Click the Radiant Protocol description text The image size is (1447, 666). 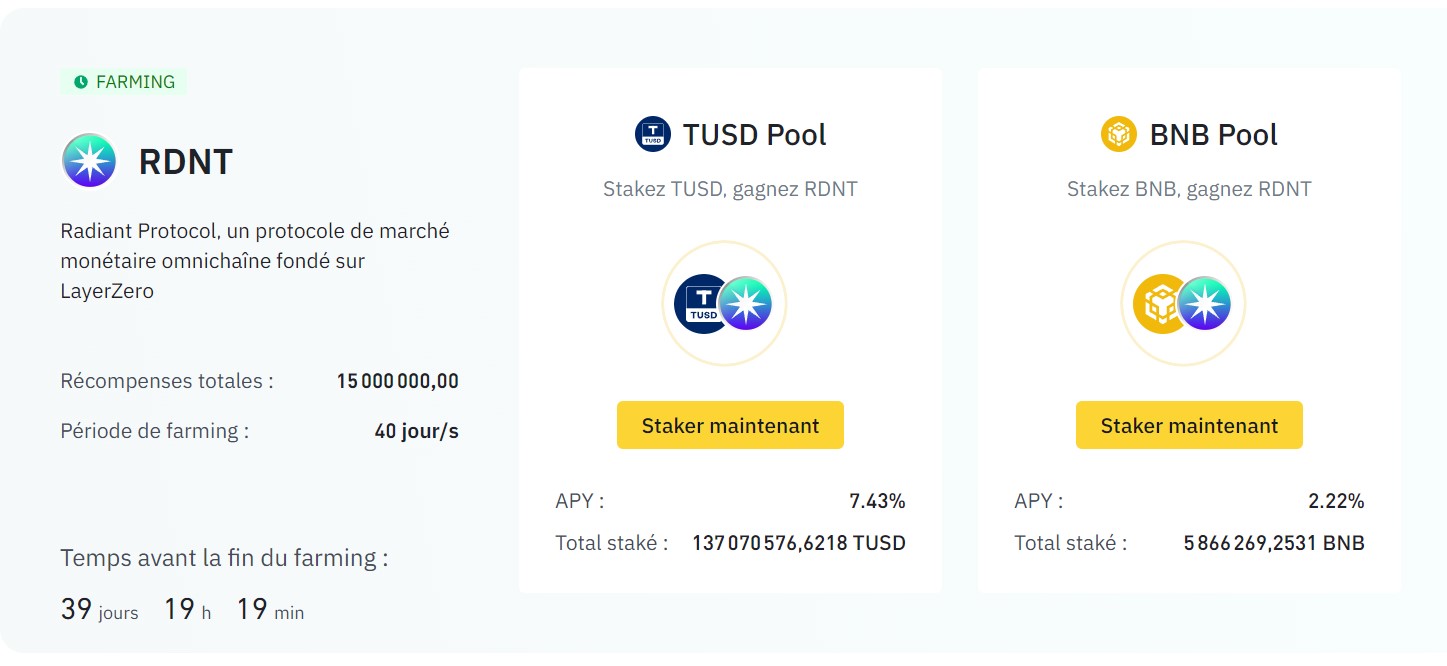pos(254,260)
